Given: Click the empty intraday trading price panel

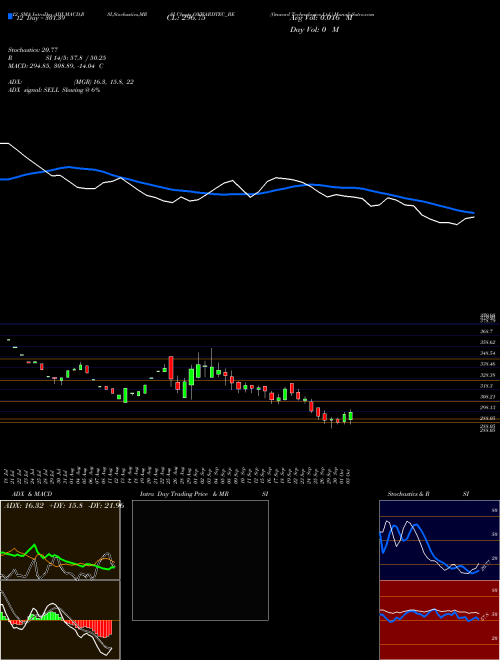Looking at the screenshot, I should [x=200, y=560].
